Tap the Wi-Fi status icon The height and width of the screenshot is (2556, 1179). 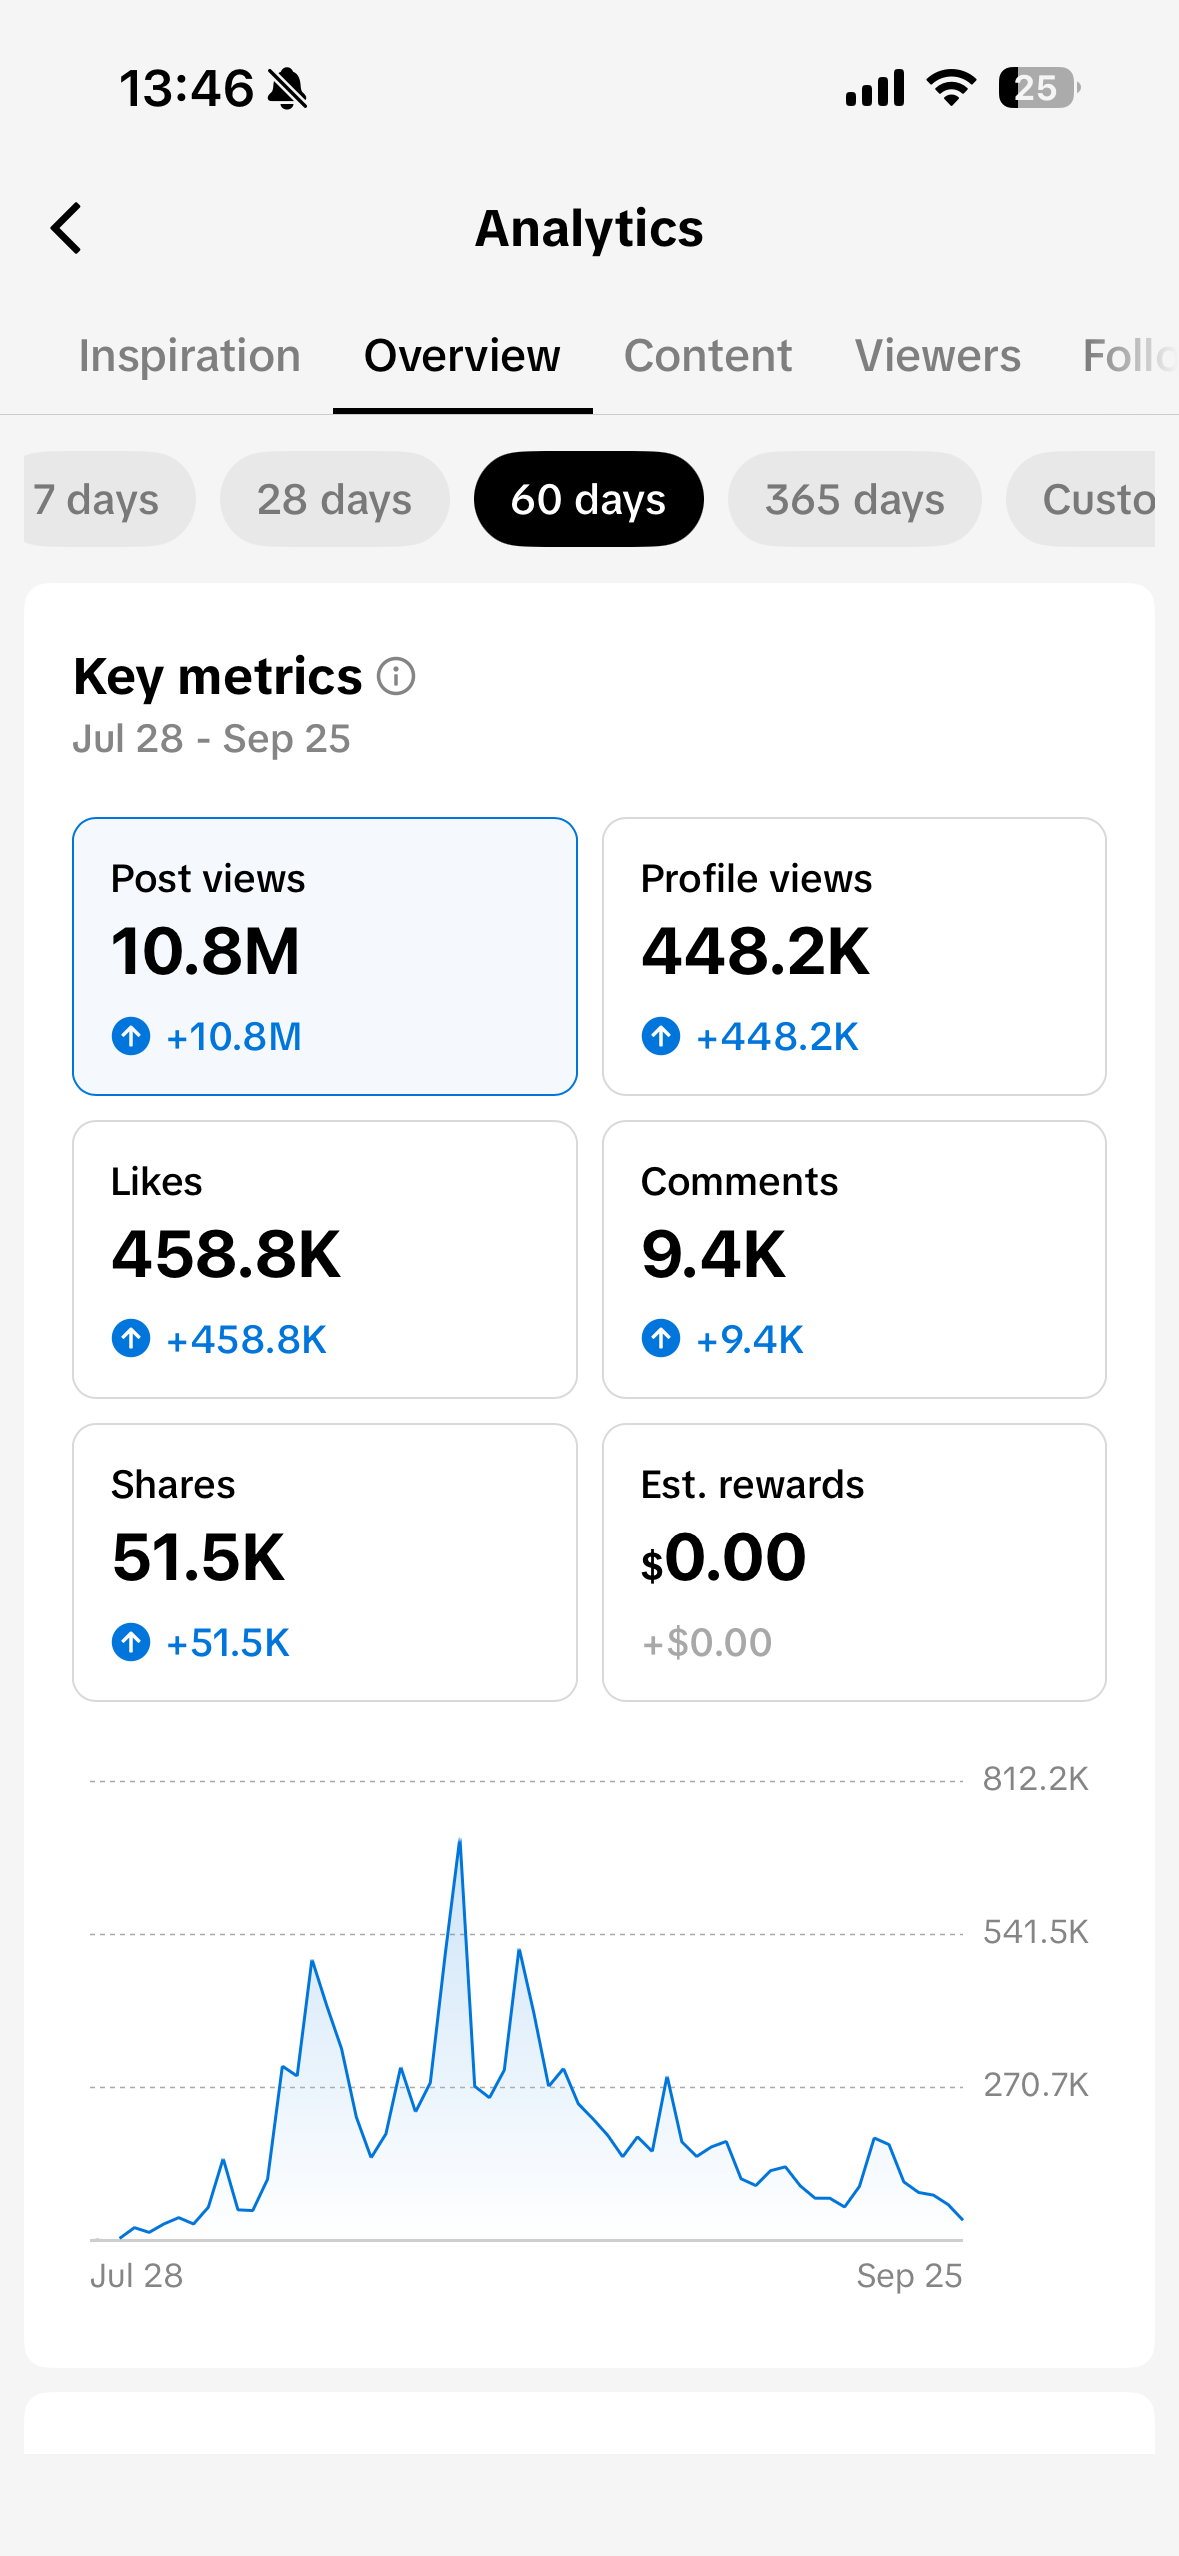pos(951,88)
